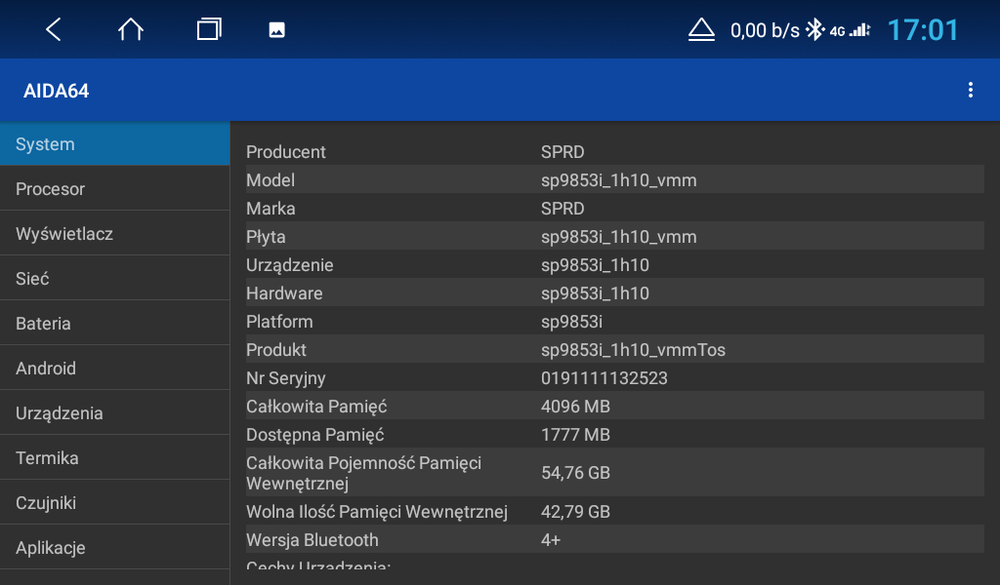Screen dimensions: 1000x585
Task: Tap the AIDA64 title text
Action: point(57,90)
